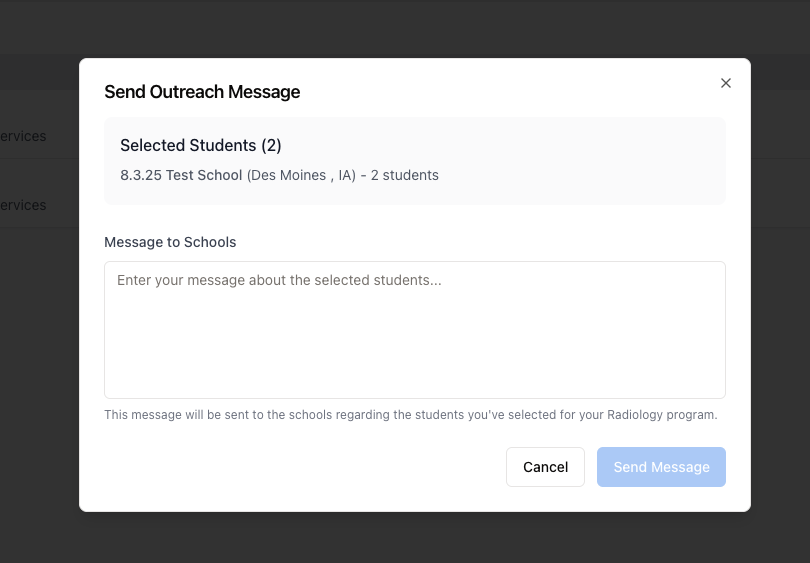Click the "Message to Schools" field label
This screenshot has width=810, height=563.
[x=170, y=242]
